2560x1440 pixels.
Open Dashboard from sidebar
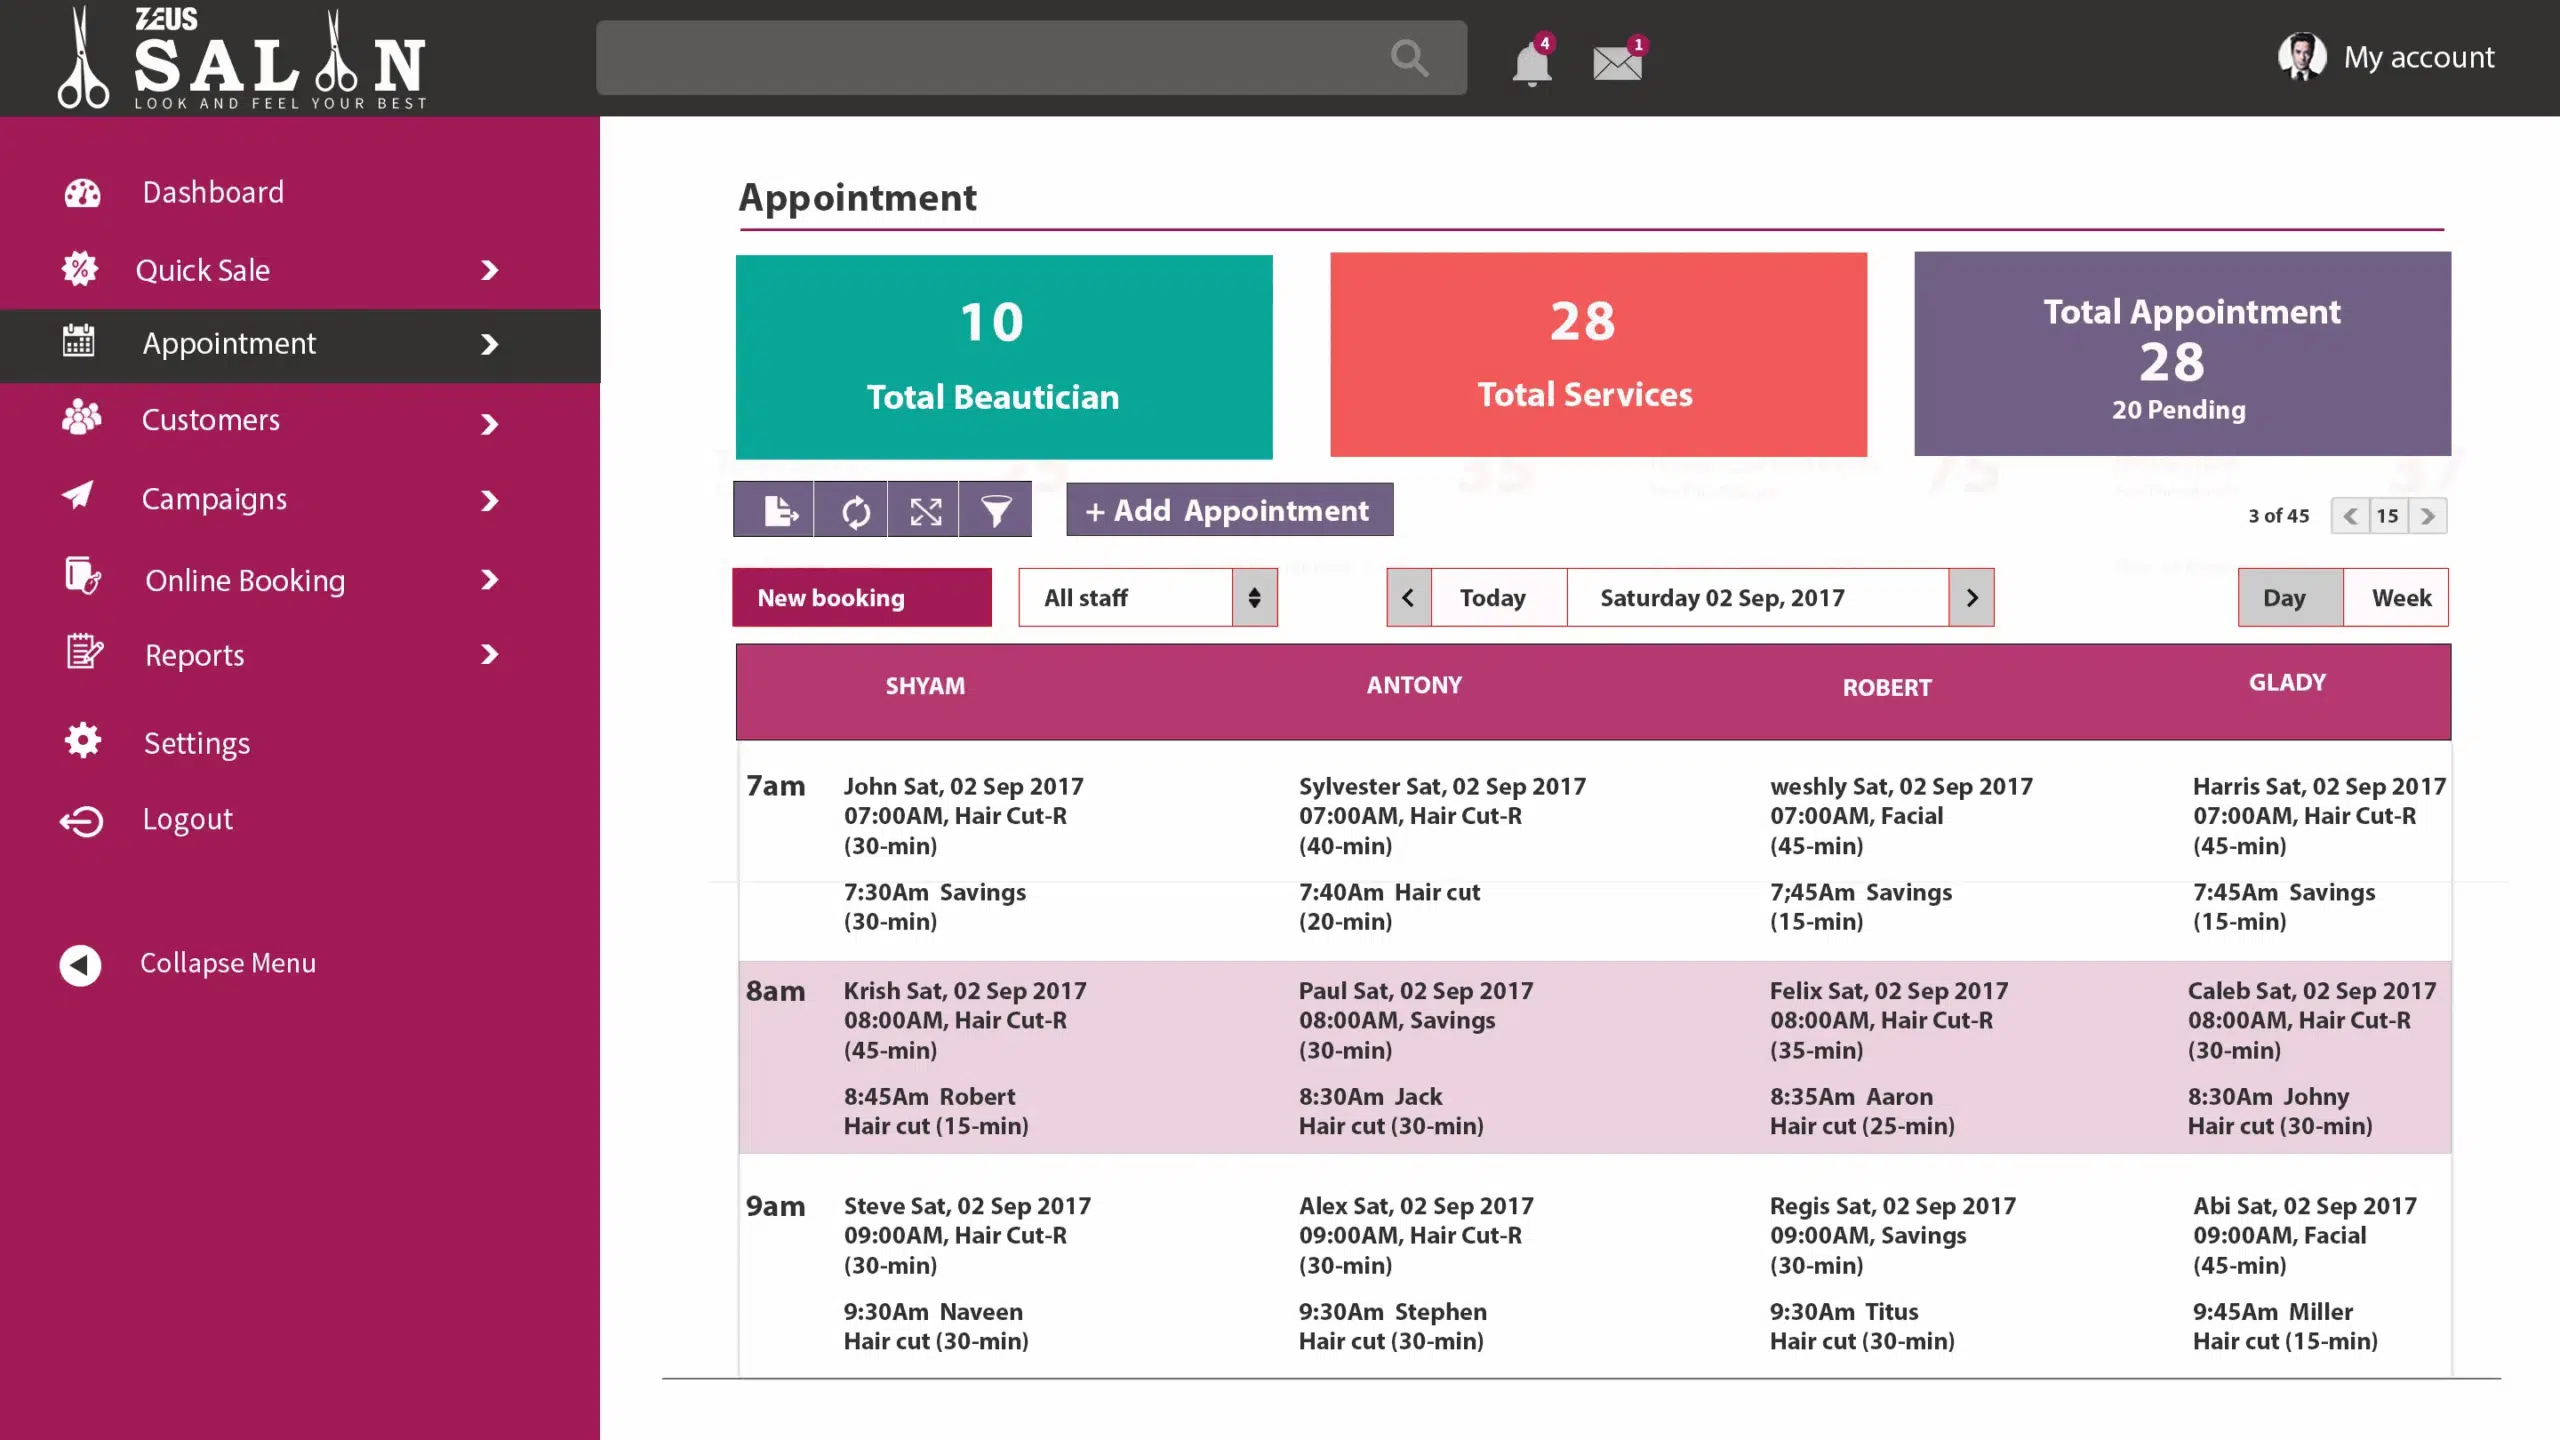pos(212,192)
